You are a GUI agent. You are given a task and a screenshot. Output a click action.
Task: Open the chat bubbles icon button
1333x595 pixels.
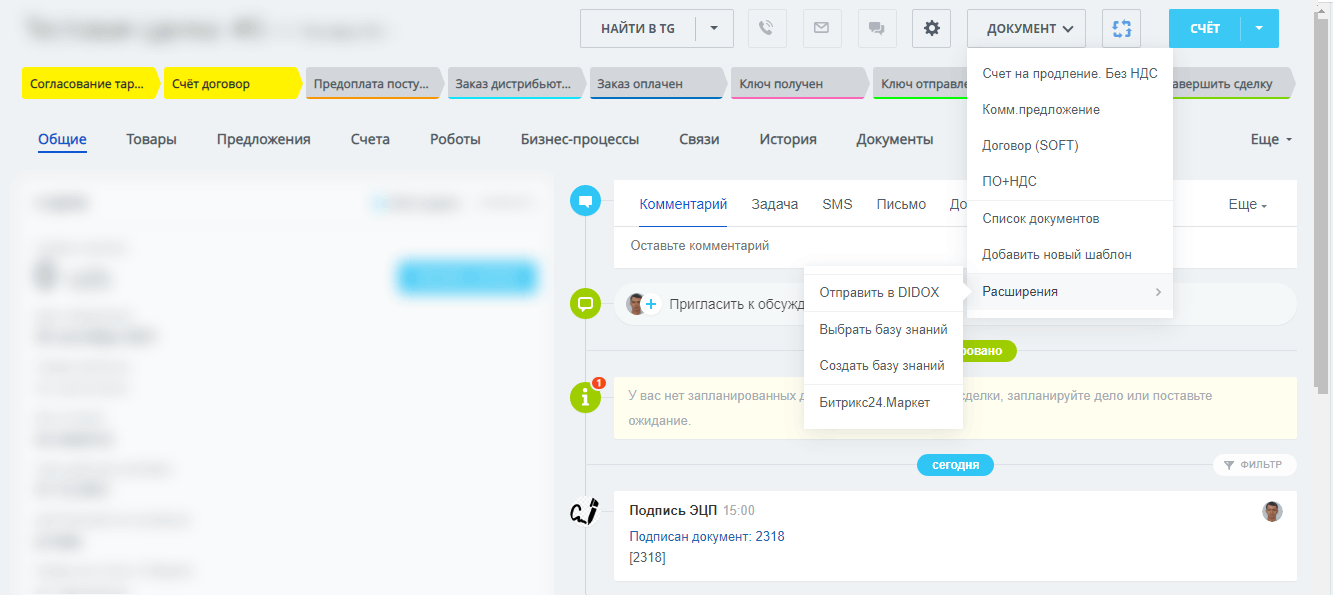tap(877, 28)
